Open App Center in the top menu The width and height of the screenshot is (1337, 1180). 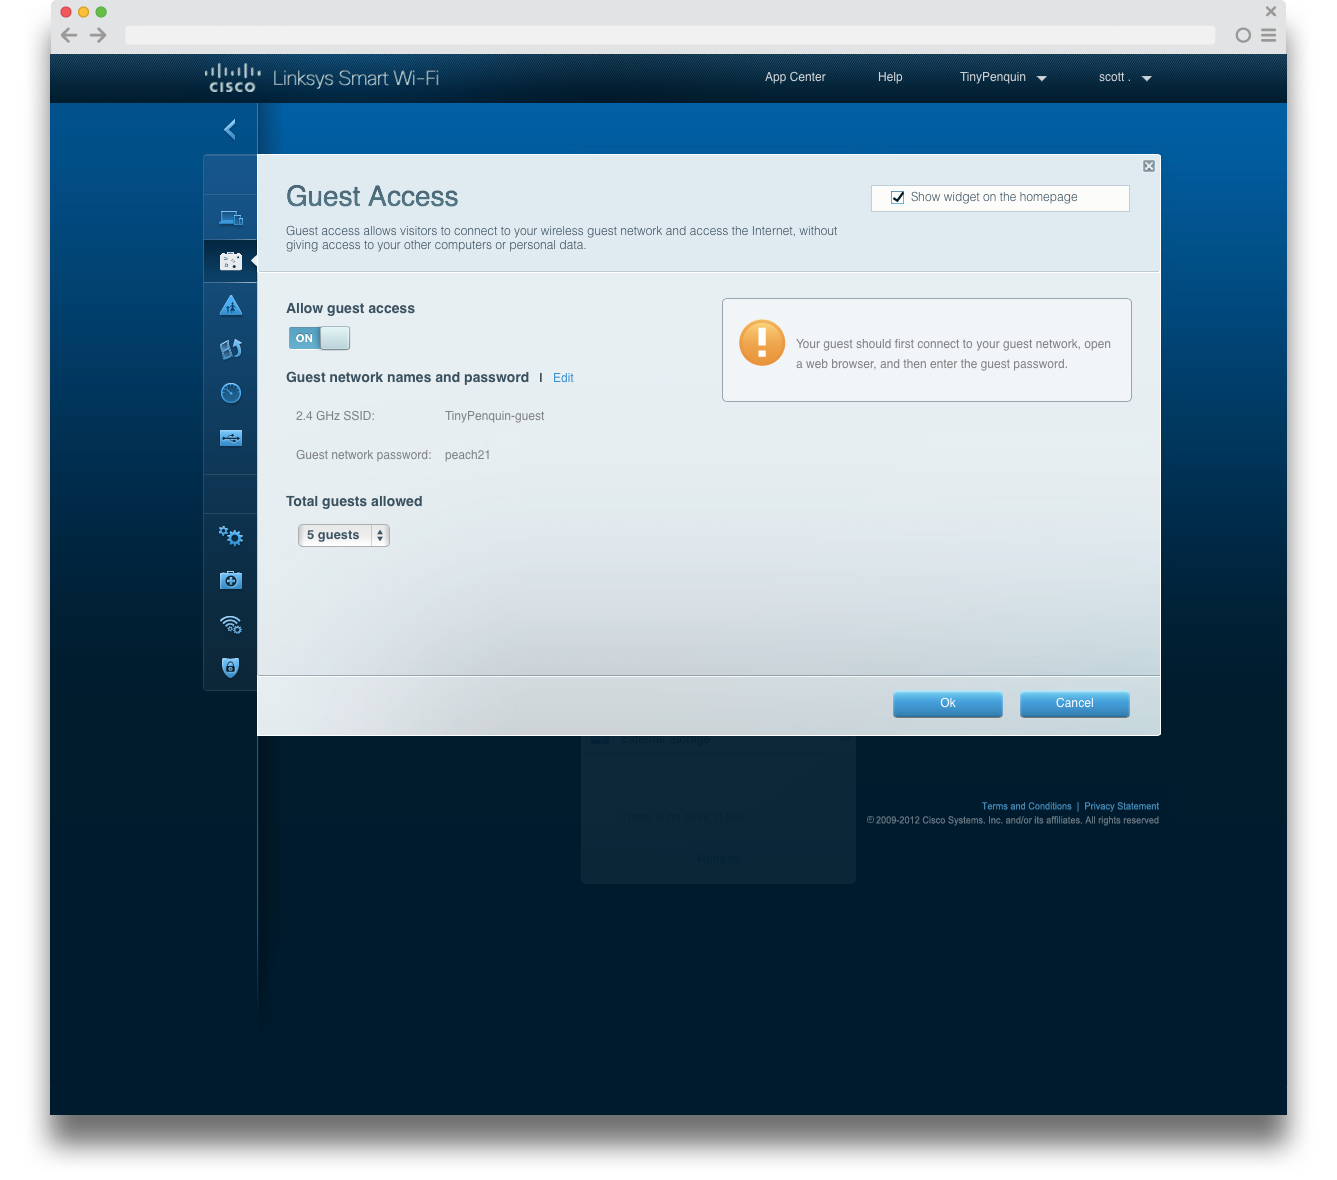pyautogui.click(x=795, y=77)
